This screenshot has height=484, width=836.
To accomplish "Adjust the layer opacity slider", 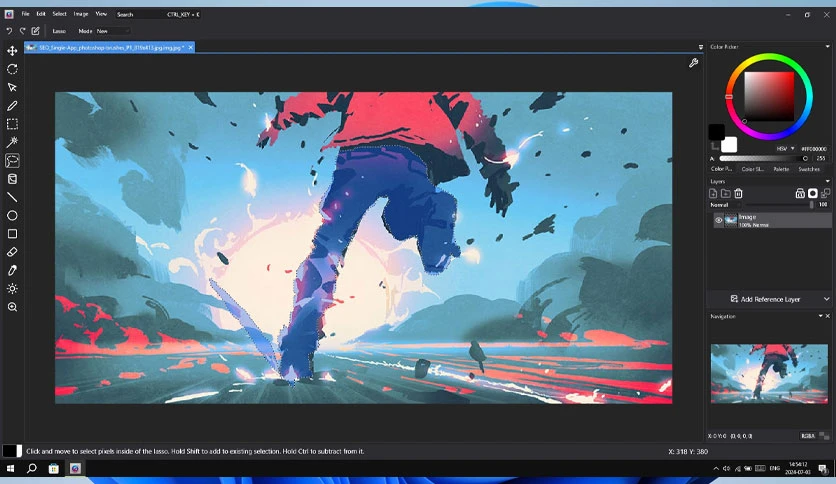I will coord(779,205).
